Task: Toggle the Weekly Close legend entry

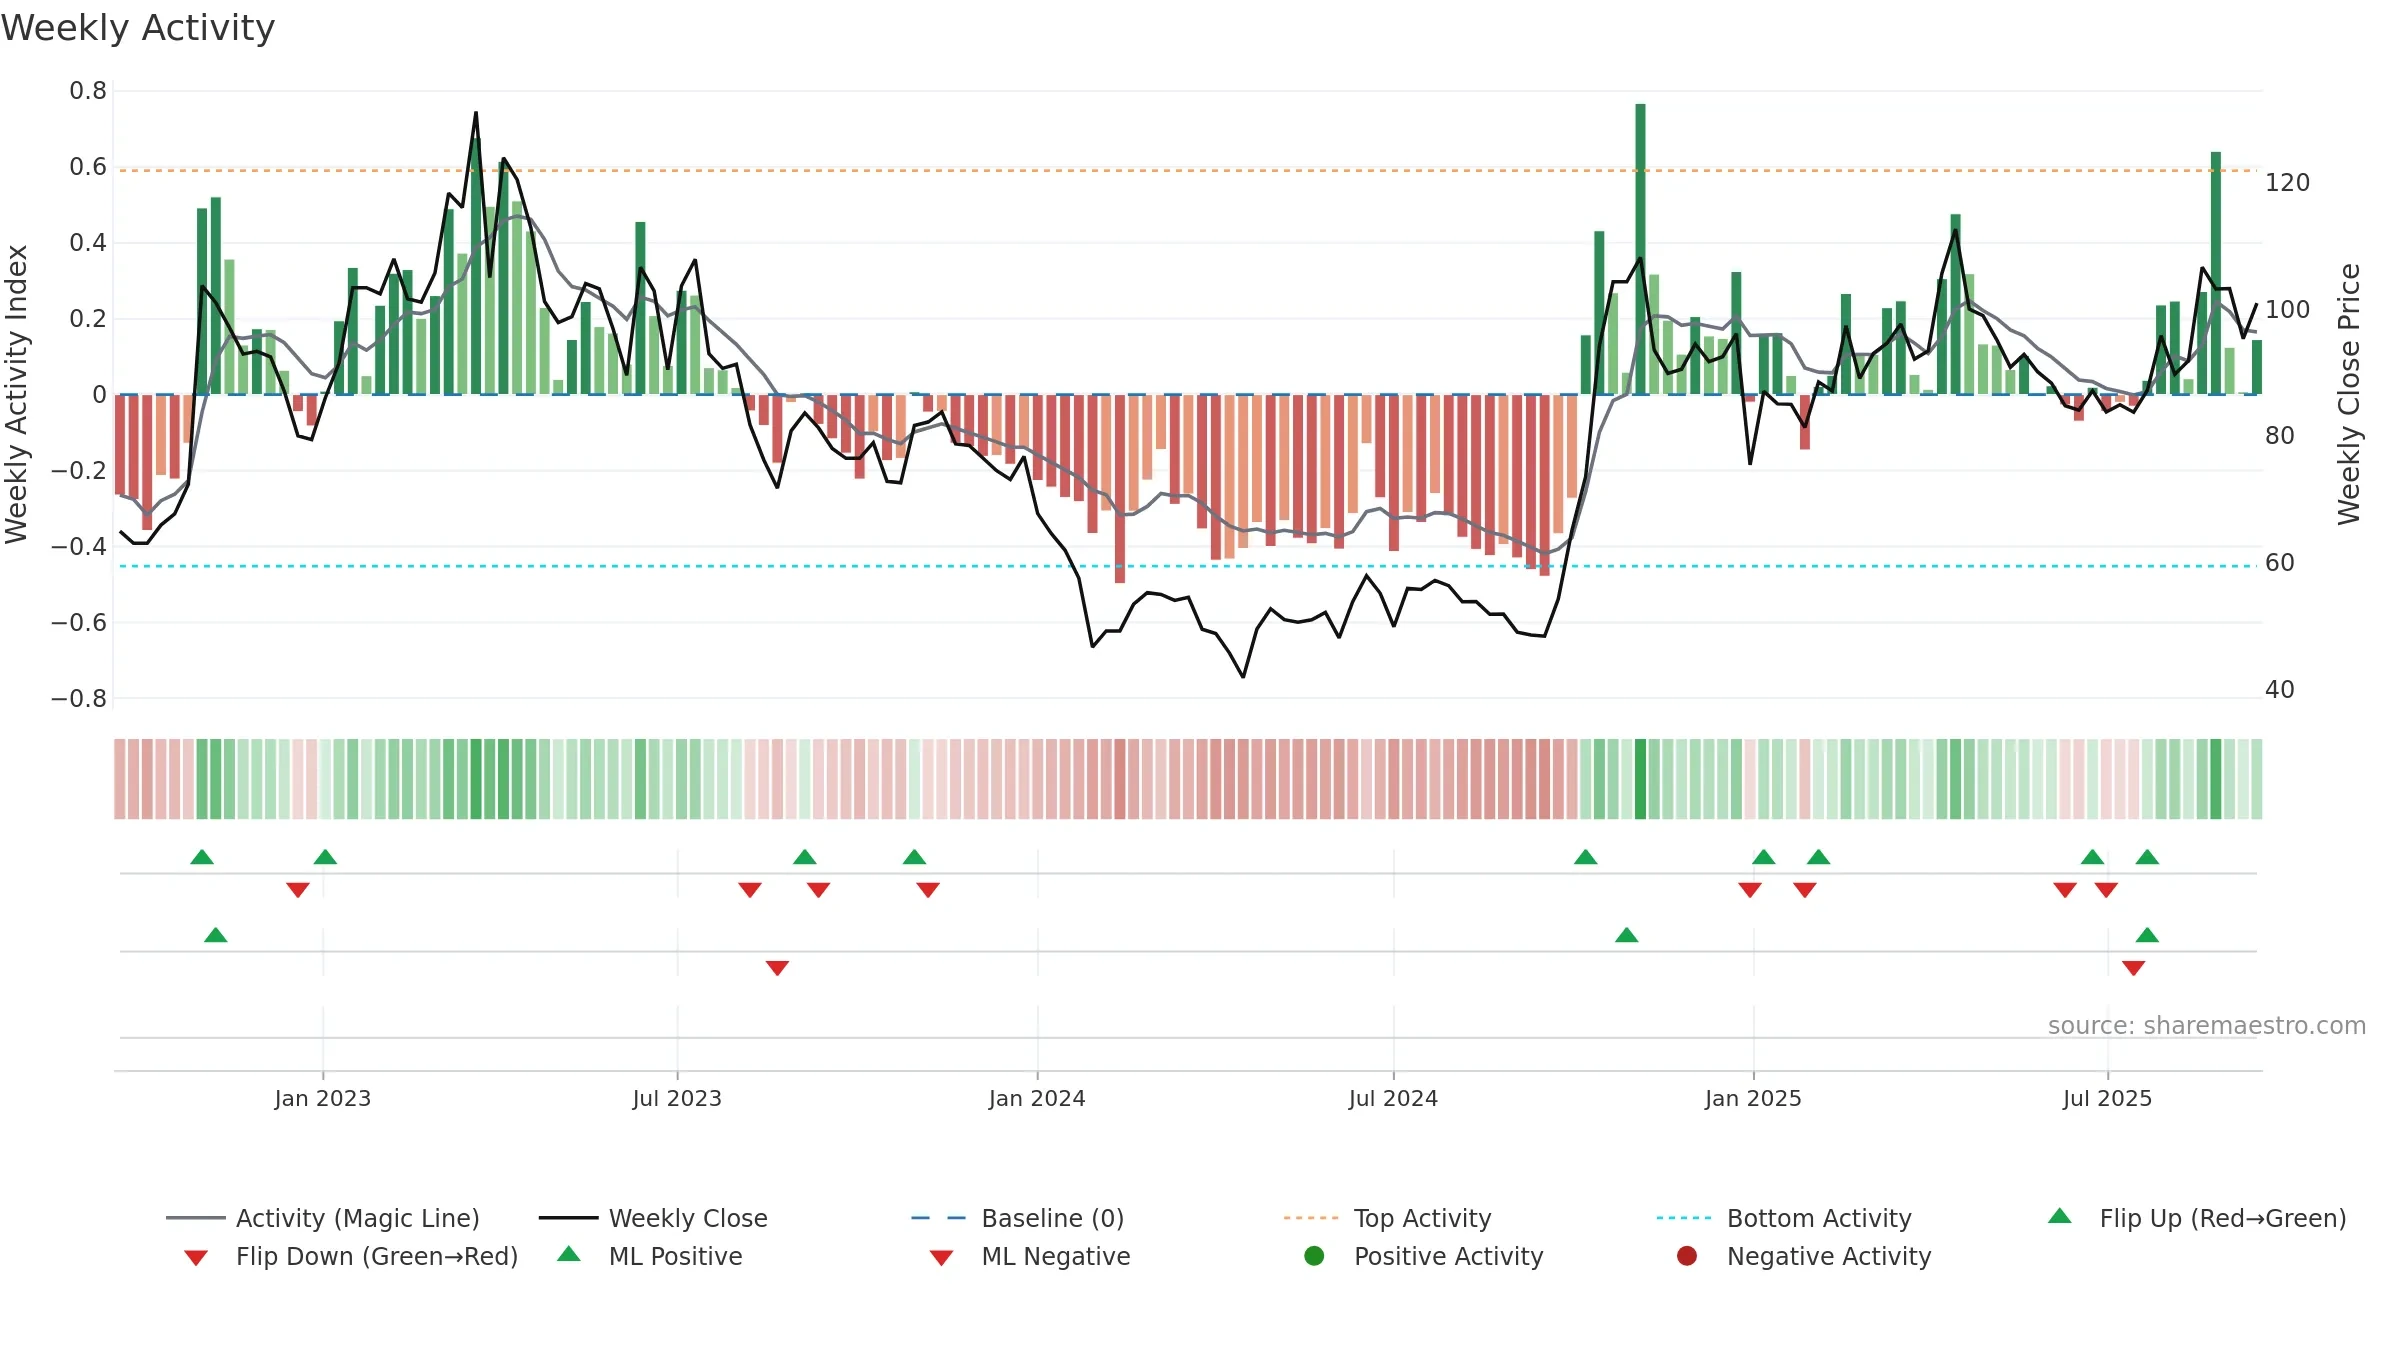Action: 653,1218
